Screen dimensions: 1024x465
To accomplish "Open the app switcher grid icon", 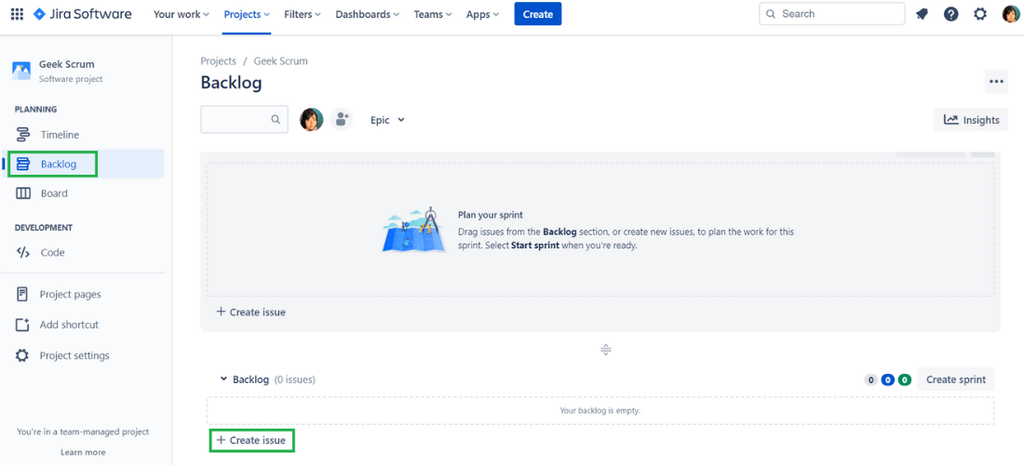I will pos(17,14).
